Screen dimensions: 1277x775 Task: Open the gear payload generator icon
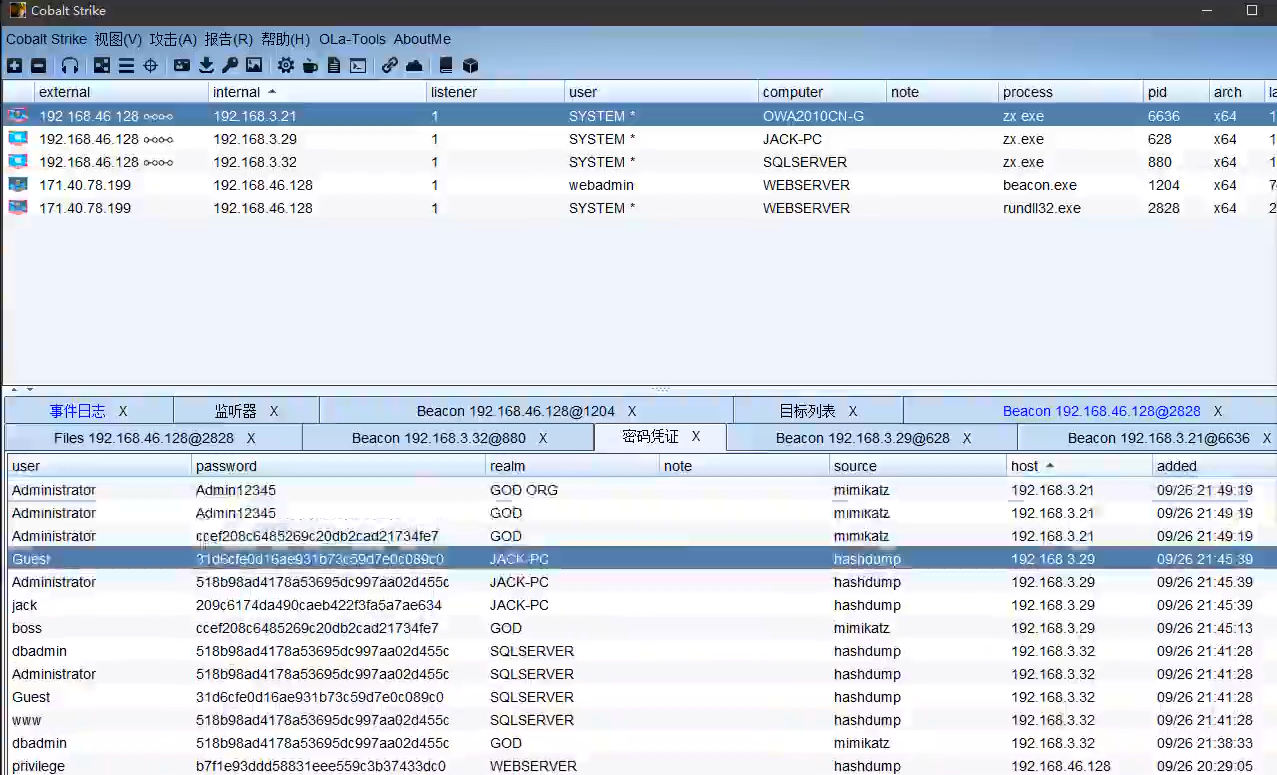tap(286, 66)
